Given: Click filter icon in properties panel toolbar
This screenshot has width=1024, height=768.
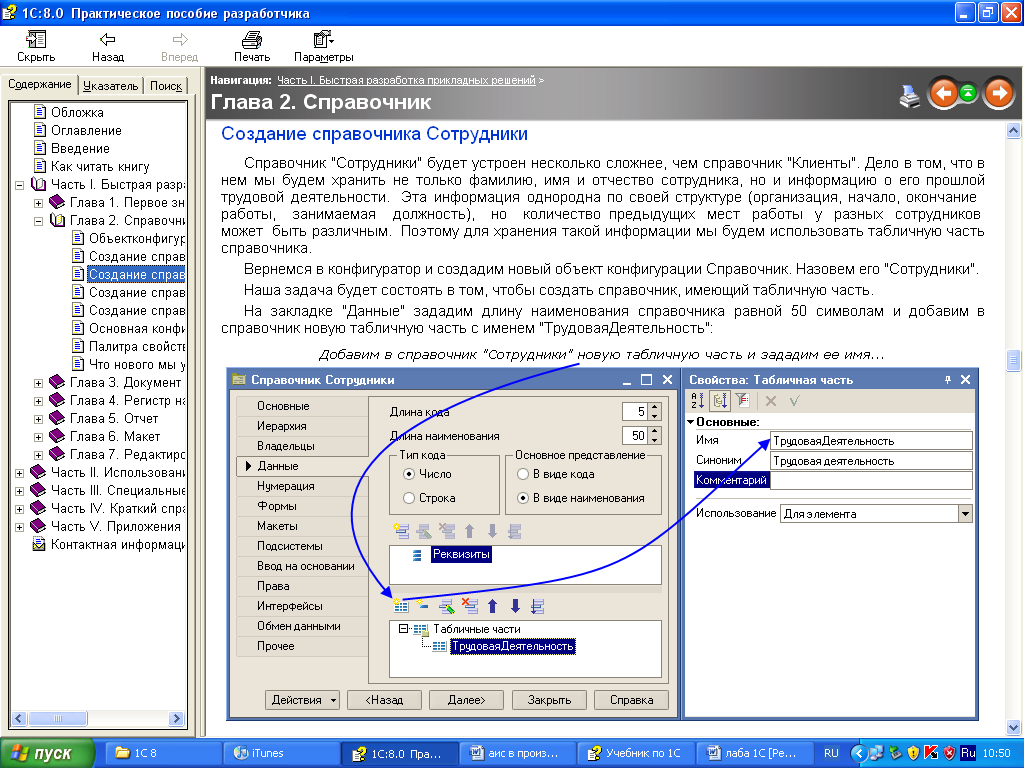Looking at the screenshot, I should point(742,400).
